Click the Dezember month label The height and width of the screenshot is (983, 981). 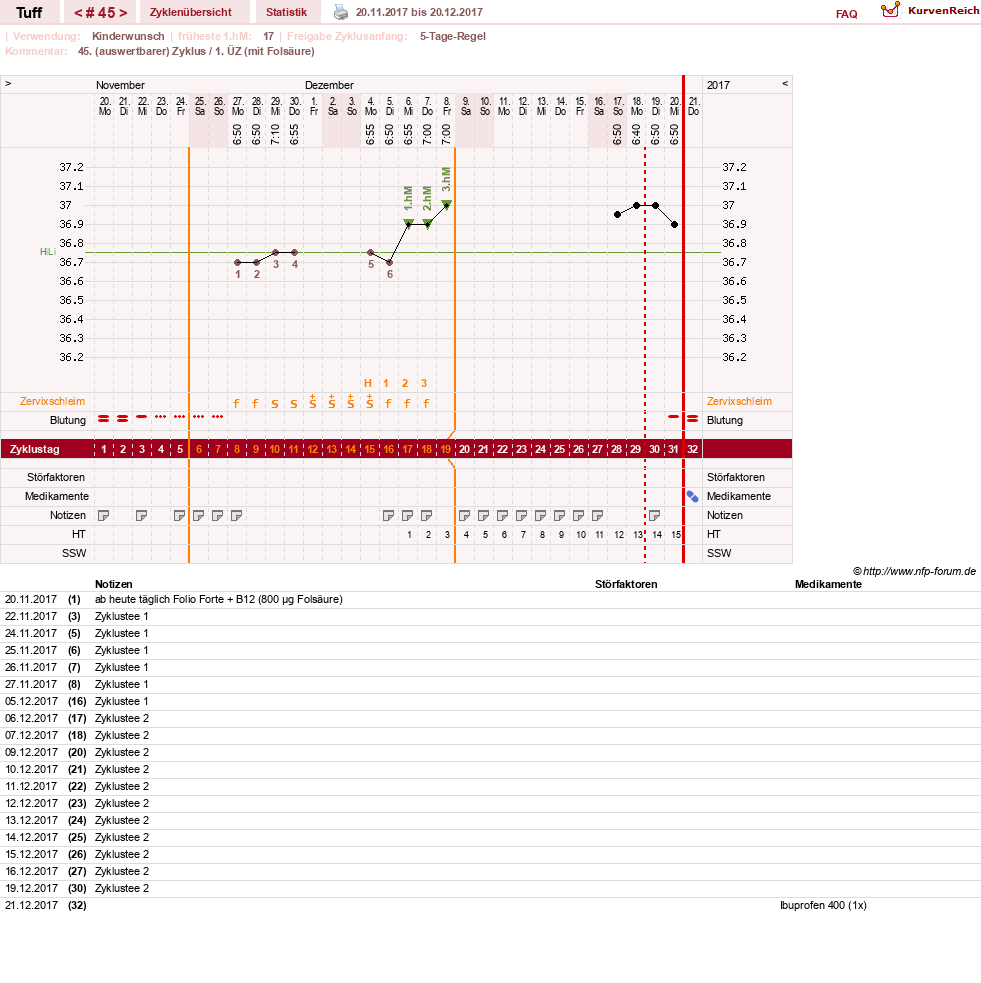(329, 85)
